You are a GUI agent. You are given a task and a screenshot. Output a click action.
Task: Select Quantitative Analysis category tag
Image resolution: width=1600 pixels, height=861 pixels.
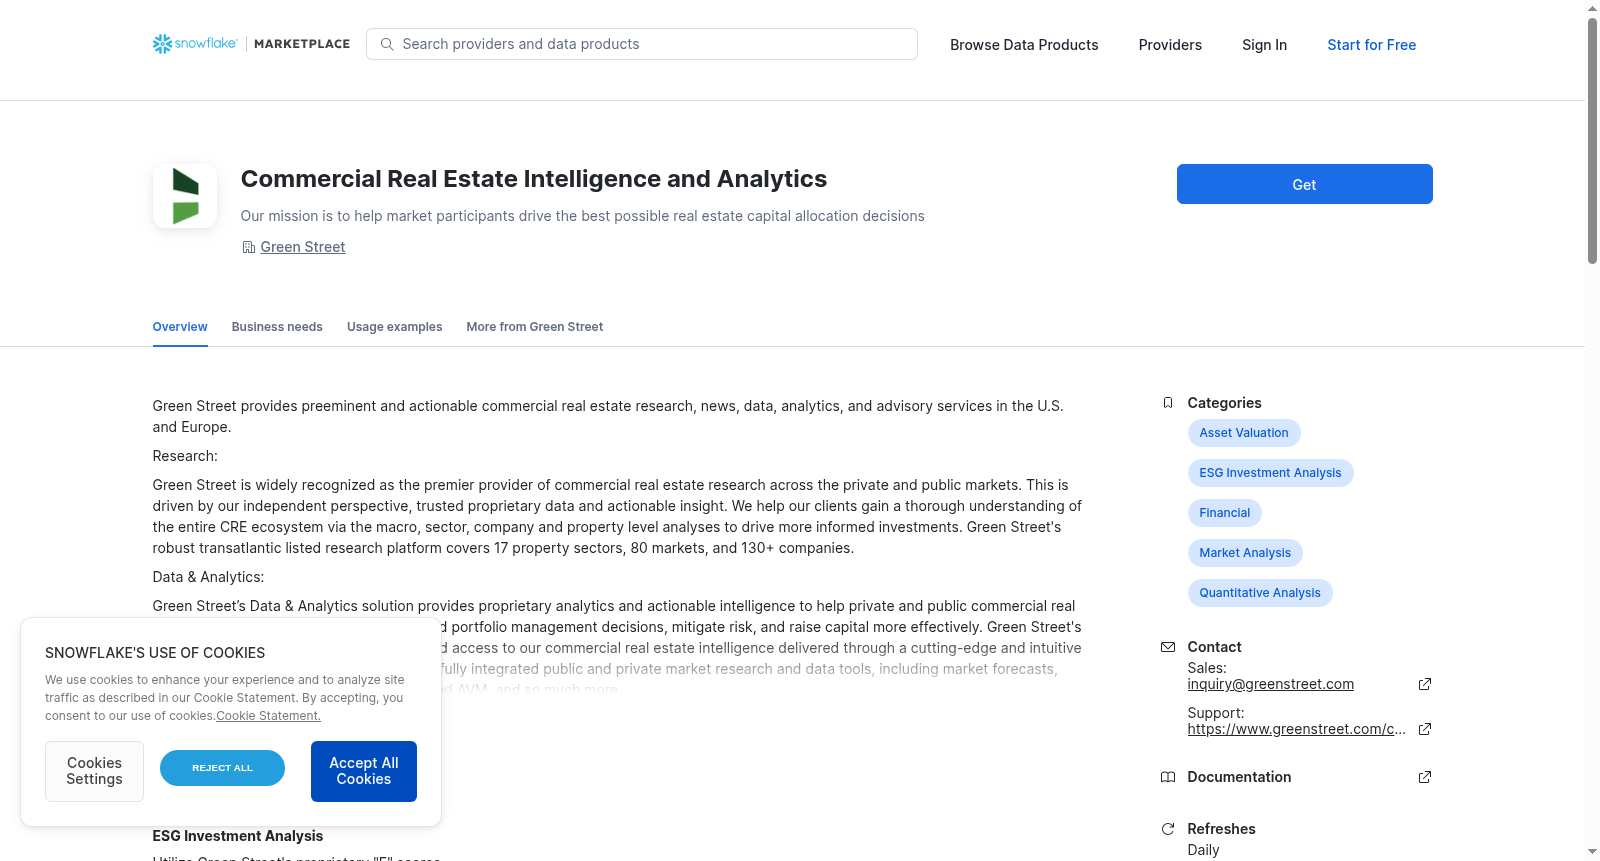click(1260, 593)
